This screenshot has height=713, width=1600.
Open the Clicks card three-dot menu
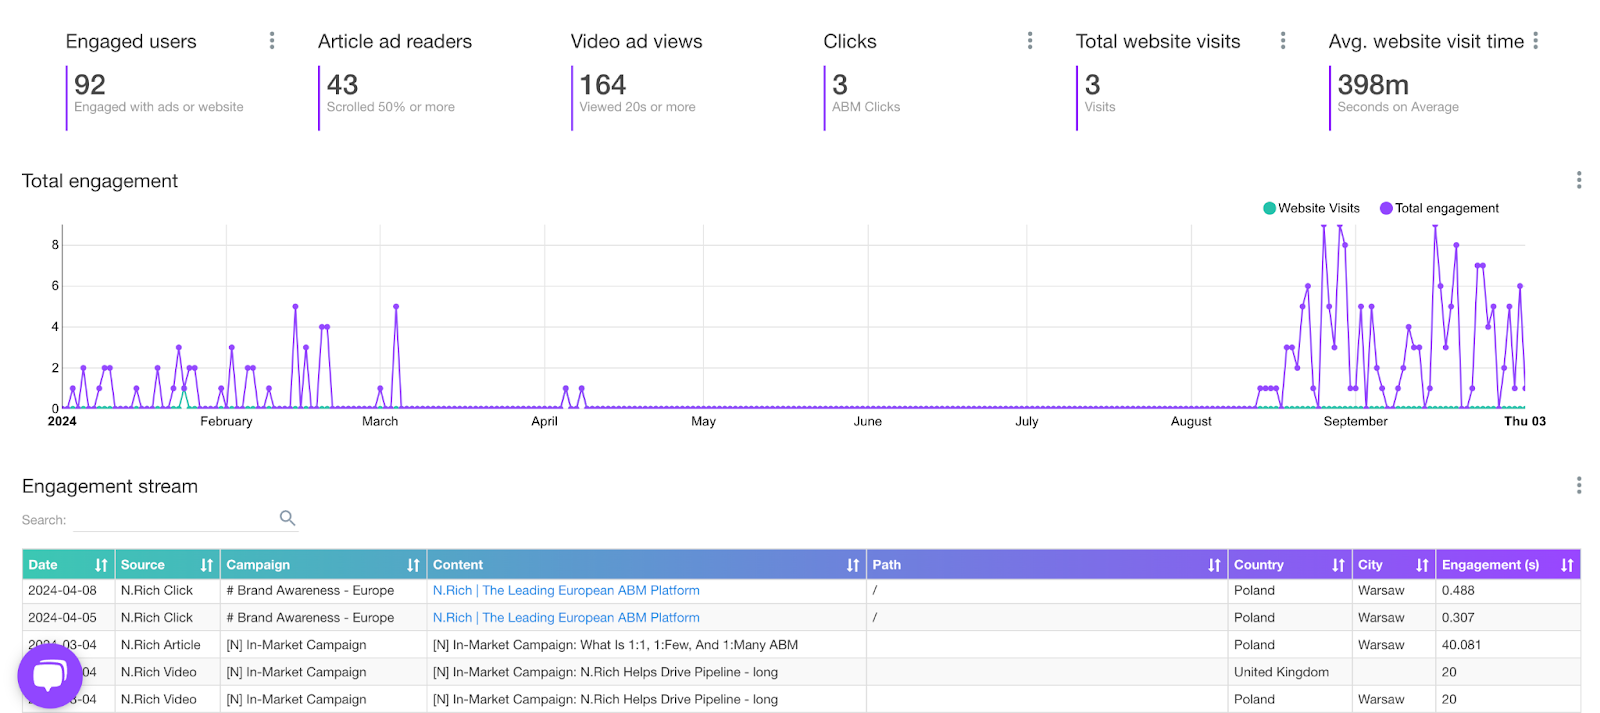(1030, 41)
